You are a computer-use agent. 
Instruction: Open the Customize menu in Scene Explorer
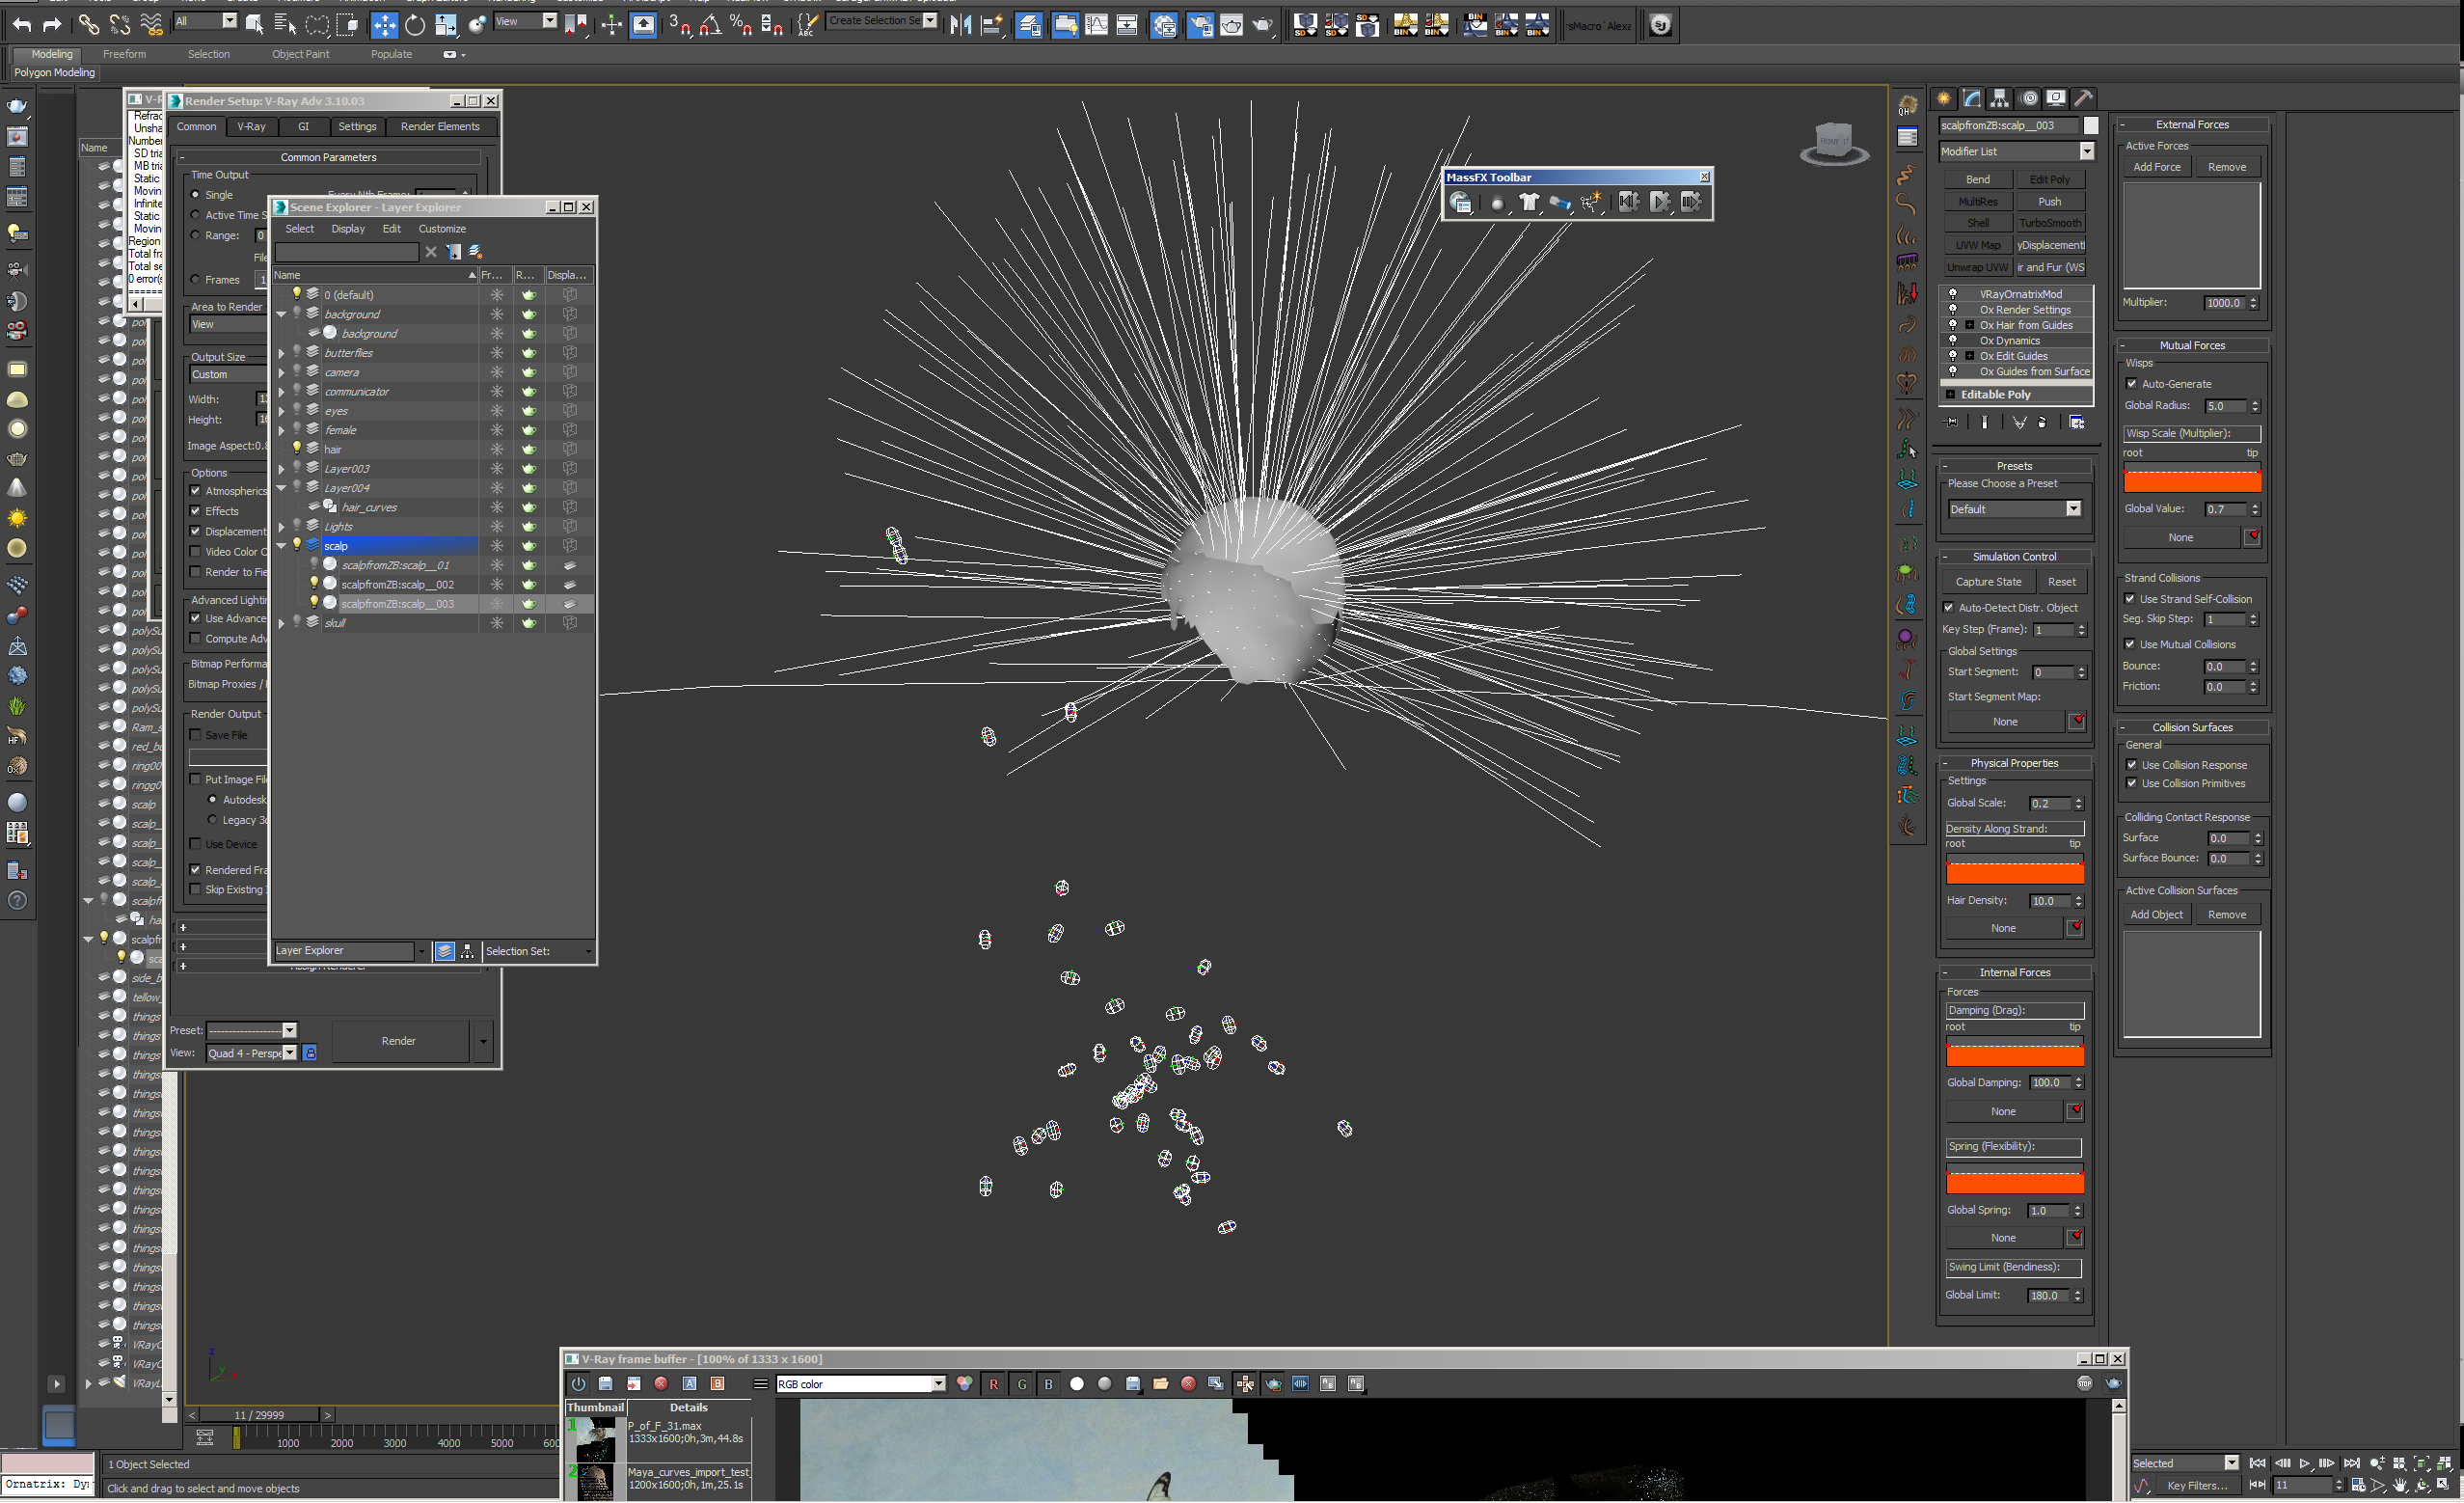(x=441, y=229)
